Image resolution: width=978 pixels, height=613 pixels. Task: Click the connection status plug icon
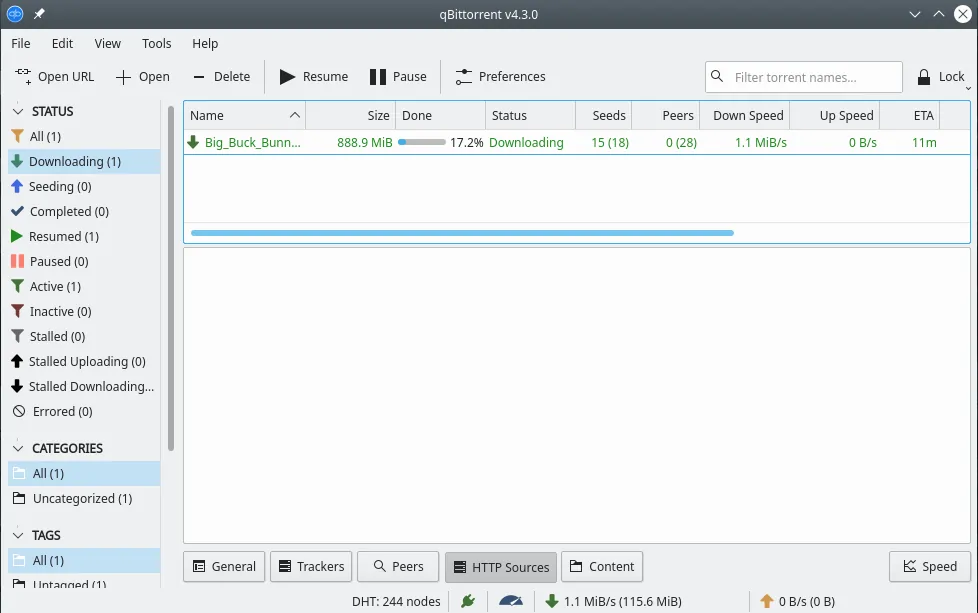pyautogui.click(x=468, y=601)
